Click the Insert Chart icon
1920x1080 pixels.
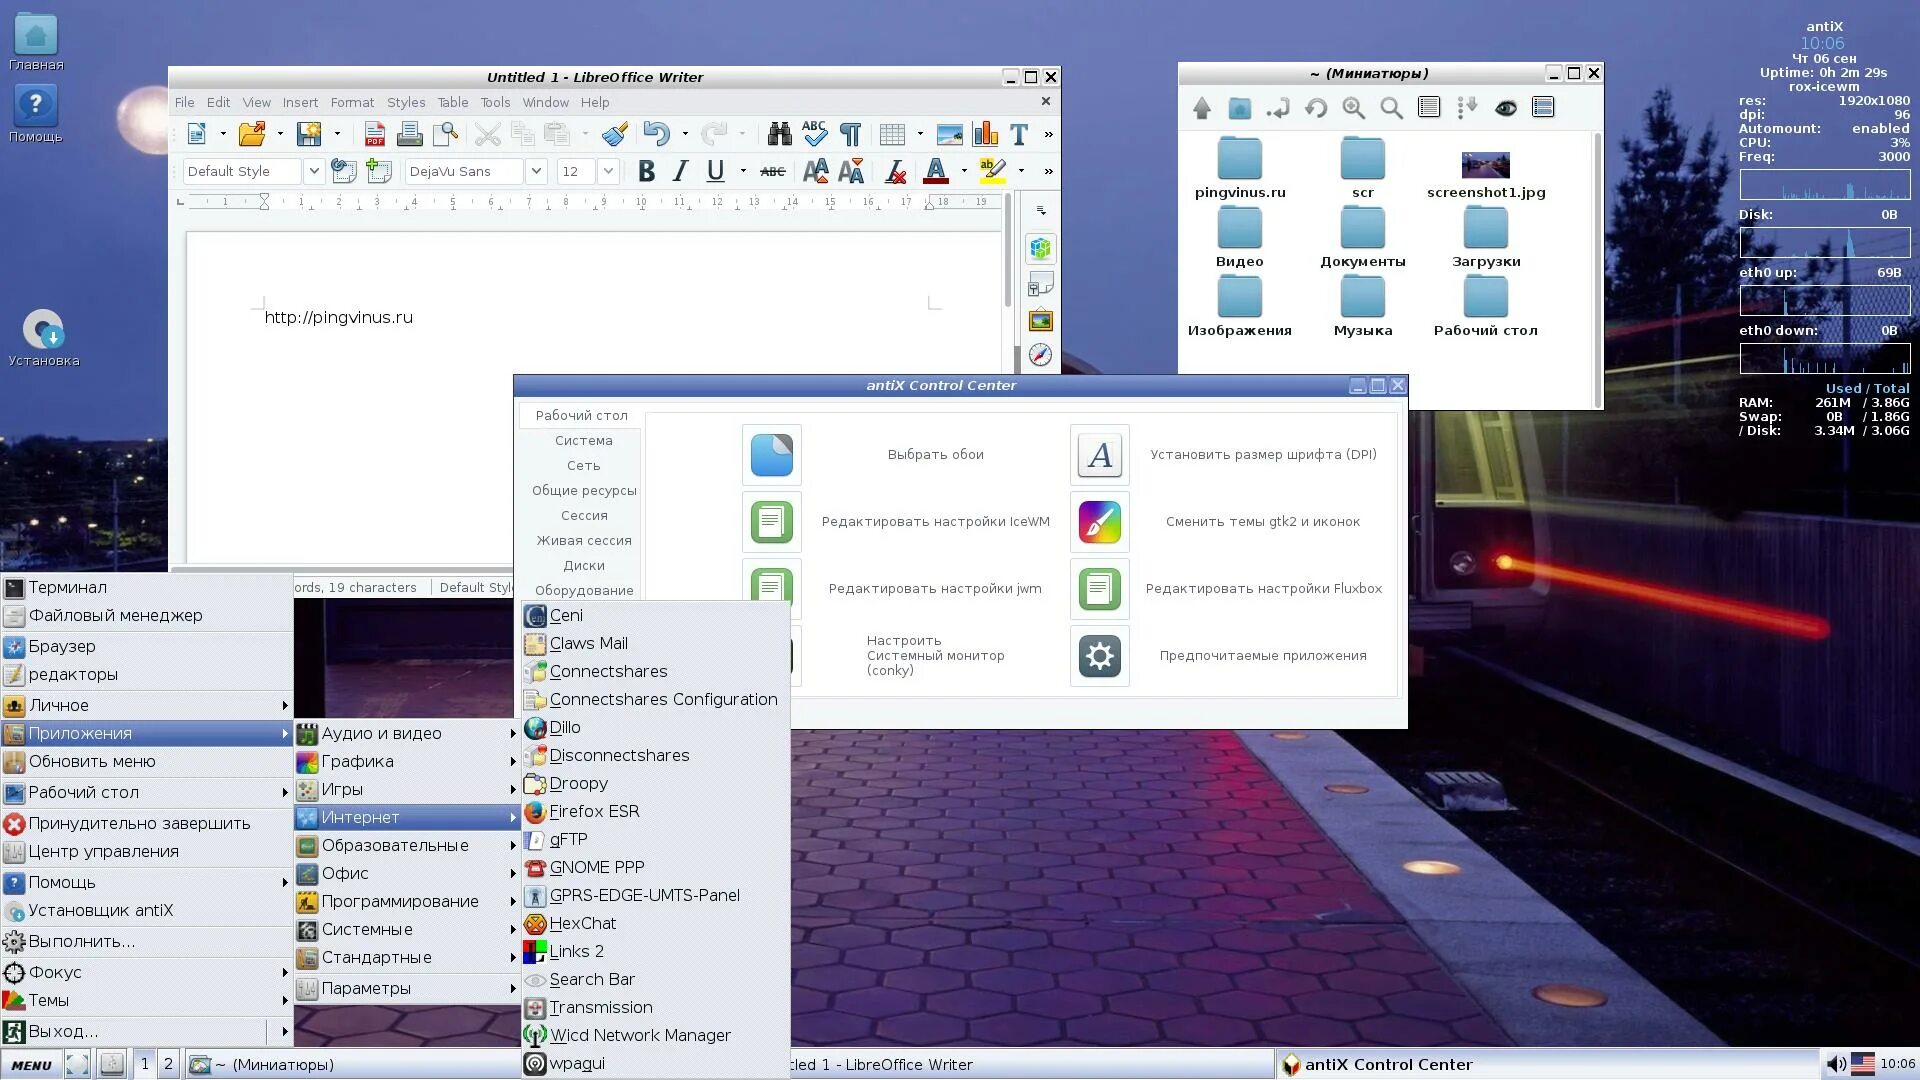pyautogui.click(x=985, y=134)
